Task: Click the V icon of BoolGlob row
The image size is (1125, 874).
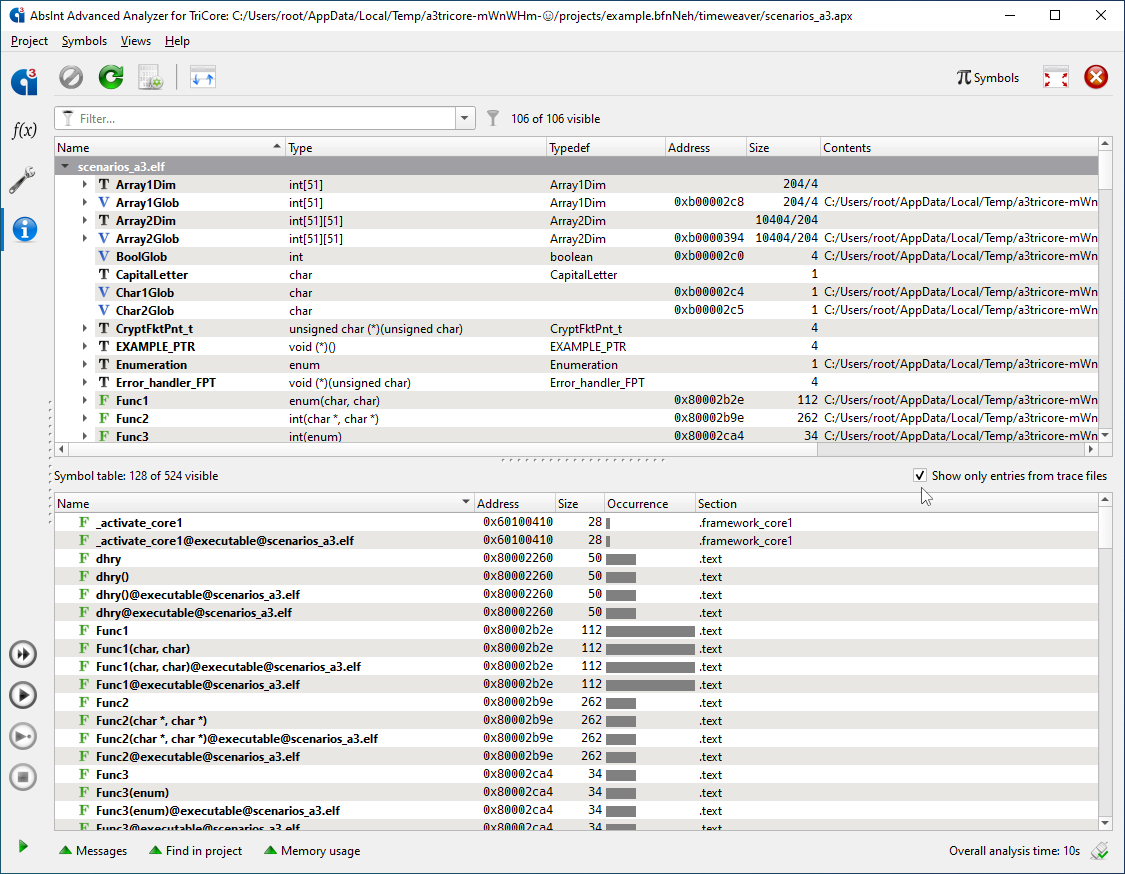Action: pos(104,256)
